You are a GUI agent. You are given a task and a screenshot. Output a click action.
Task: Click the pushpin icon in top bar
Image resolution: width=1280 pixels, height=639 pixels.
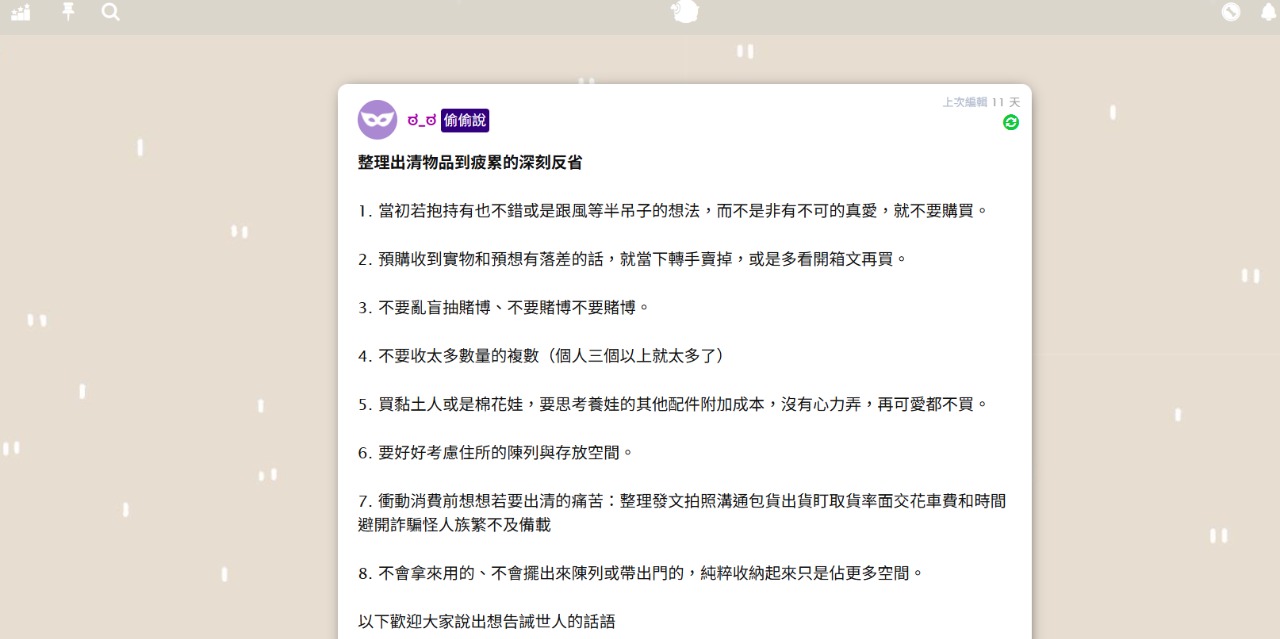[x=68, y=11]
